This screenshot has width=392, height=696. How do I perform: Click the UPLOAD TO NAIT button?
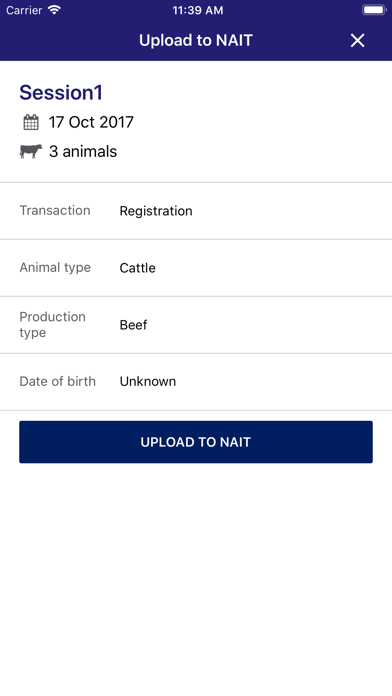(x=196, y=442)
